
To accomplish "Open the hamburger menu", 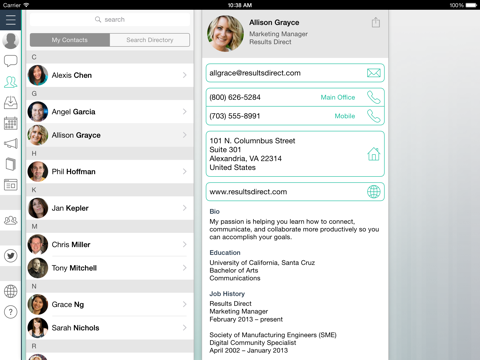I will [11, 20].
